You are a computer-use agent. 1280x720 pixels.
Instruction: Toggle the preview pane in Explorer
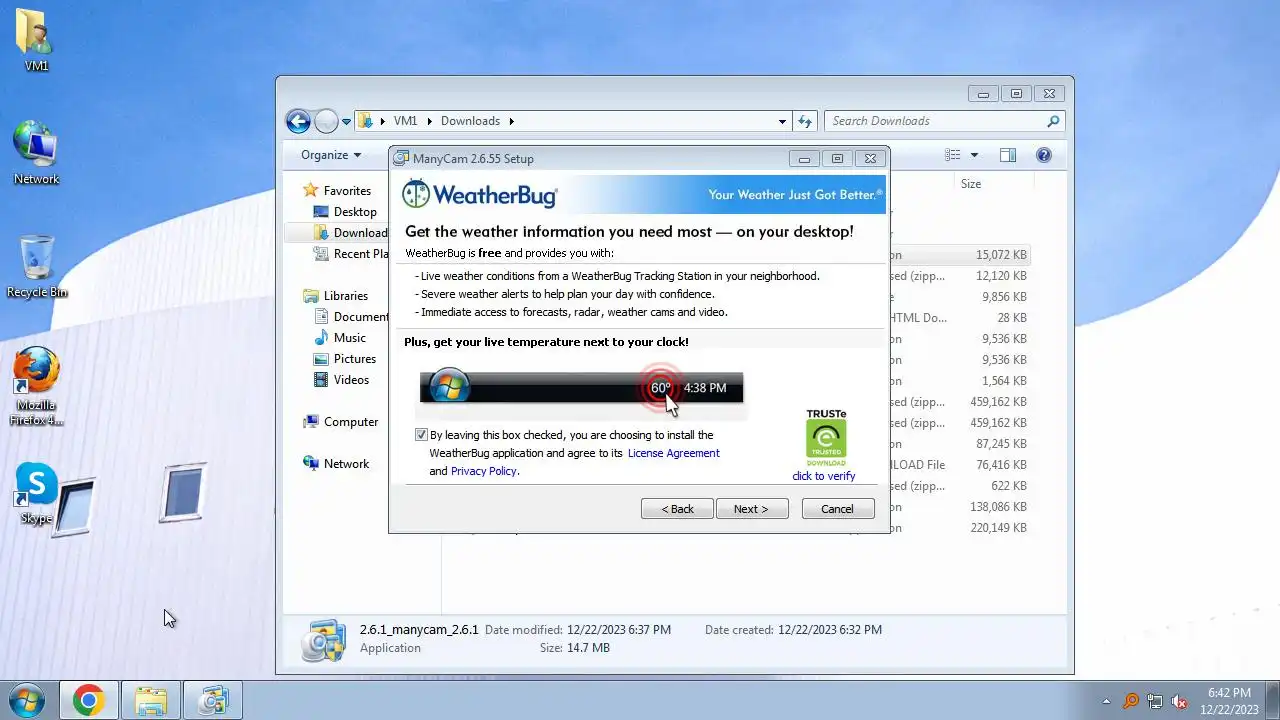pyautogui.click(x=1008, y=155)
